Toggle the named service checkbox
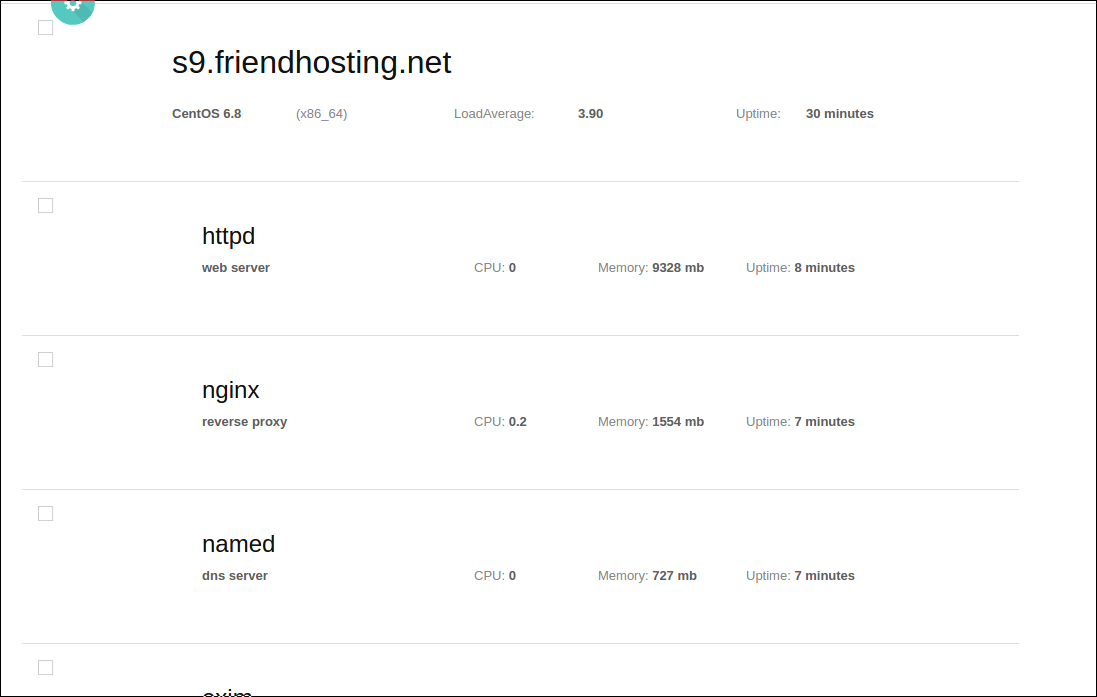Screen dimensions: 1097x697 click(x=45, y=513)
